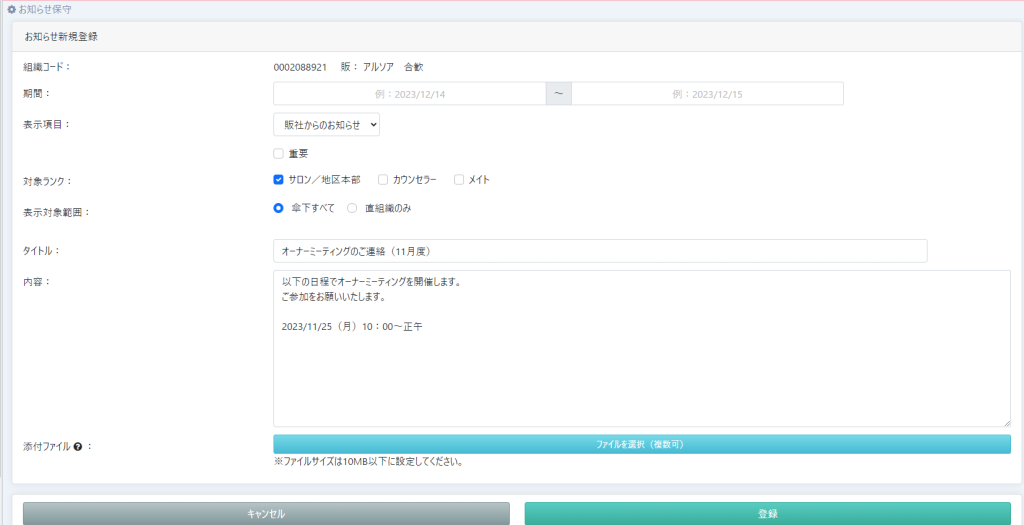Click the ～ separator between date fields

point(558,94)
